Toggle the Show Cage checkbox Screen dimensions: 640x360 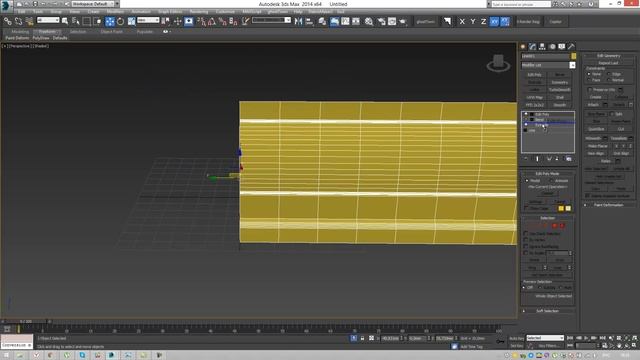click(x=527, y=208)
